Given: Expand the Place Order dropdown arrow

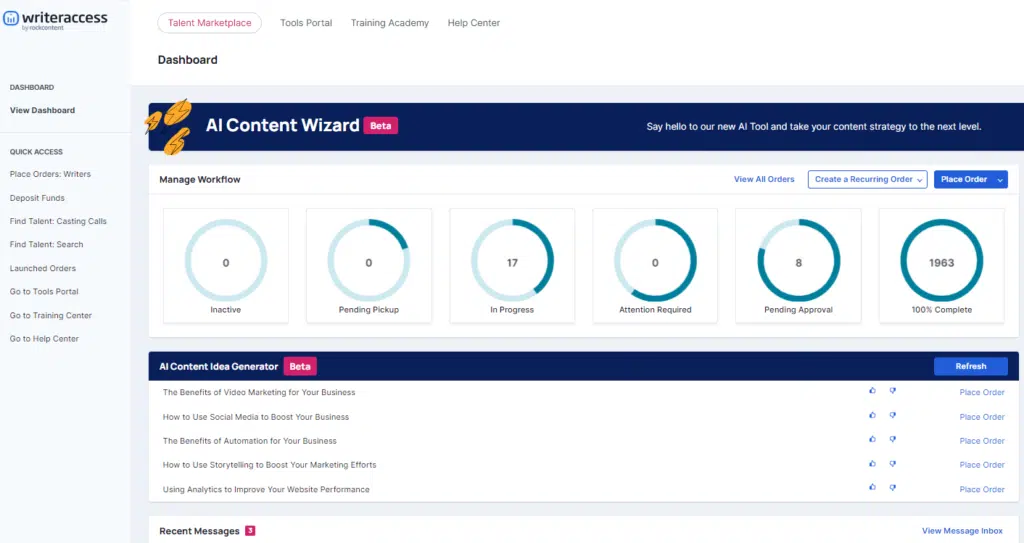Looking at the screenshot, I should pyautogui.click(x=1000, y=180).
